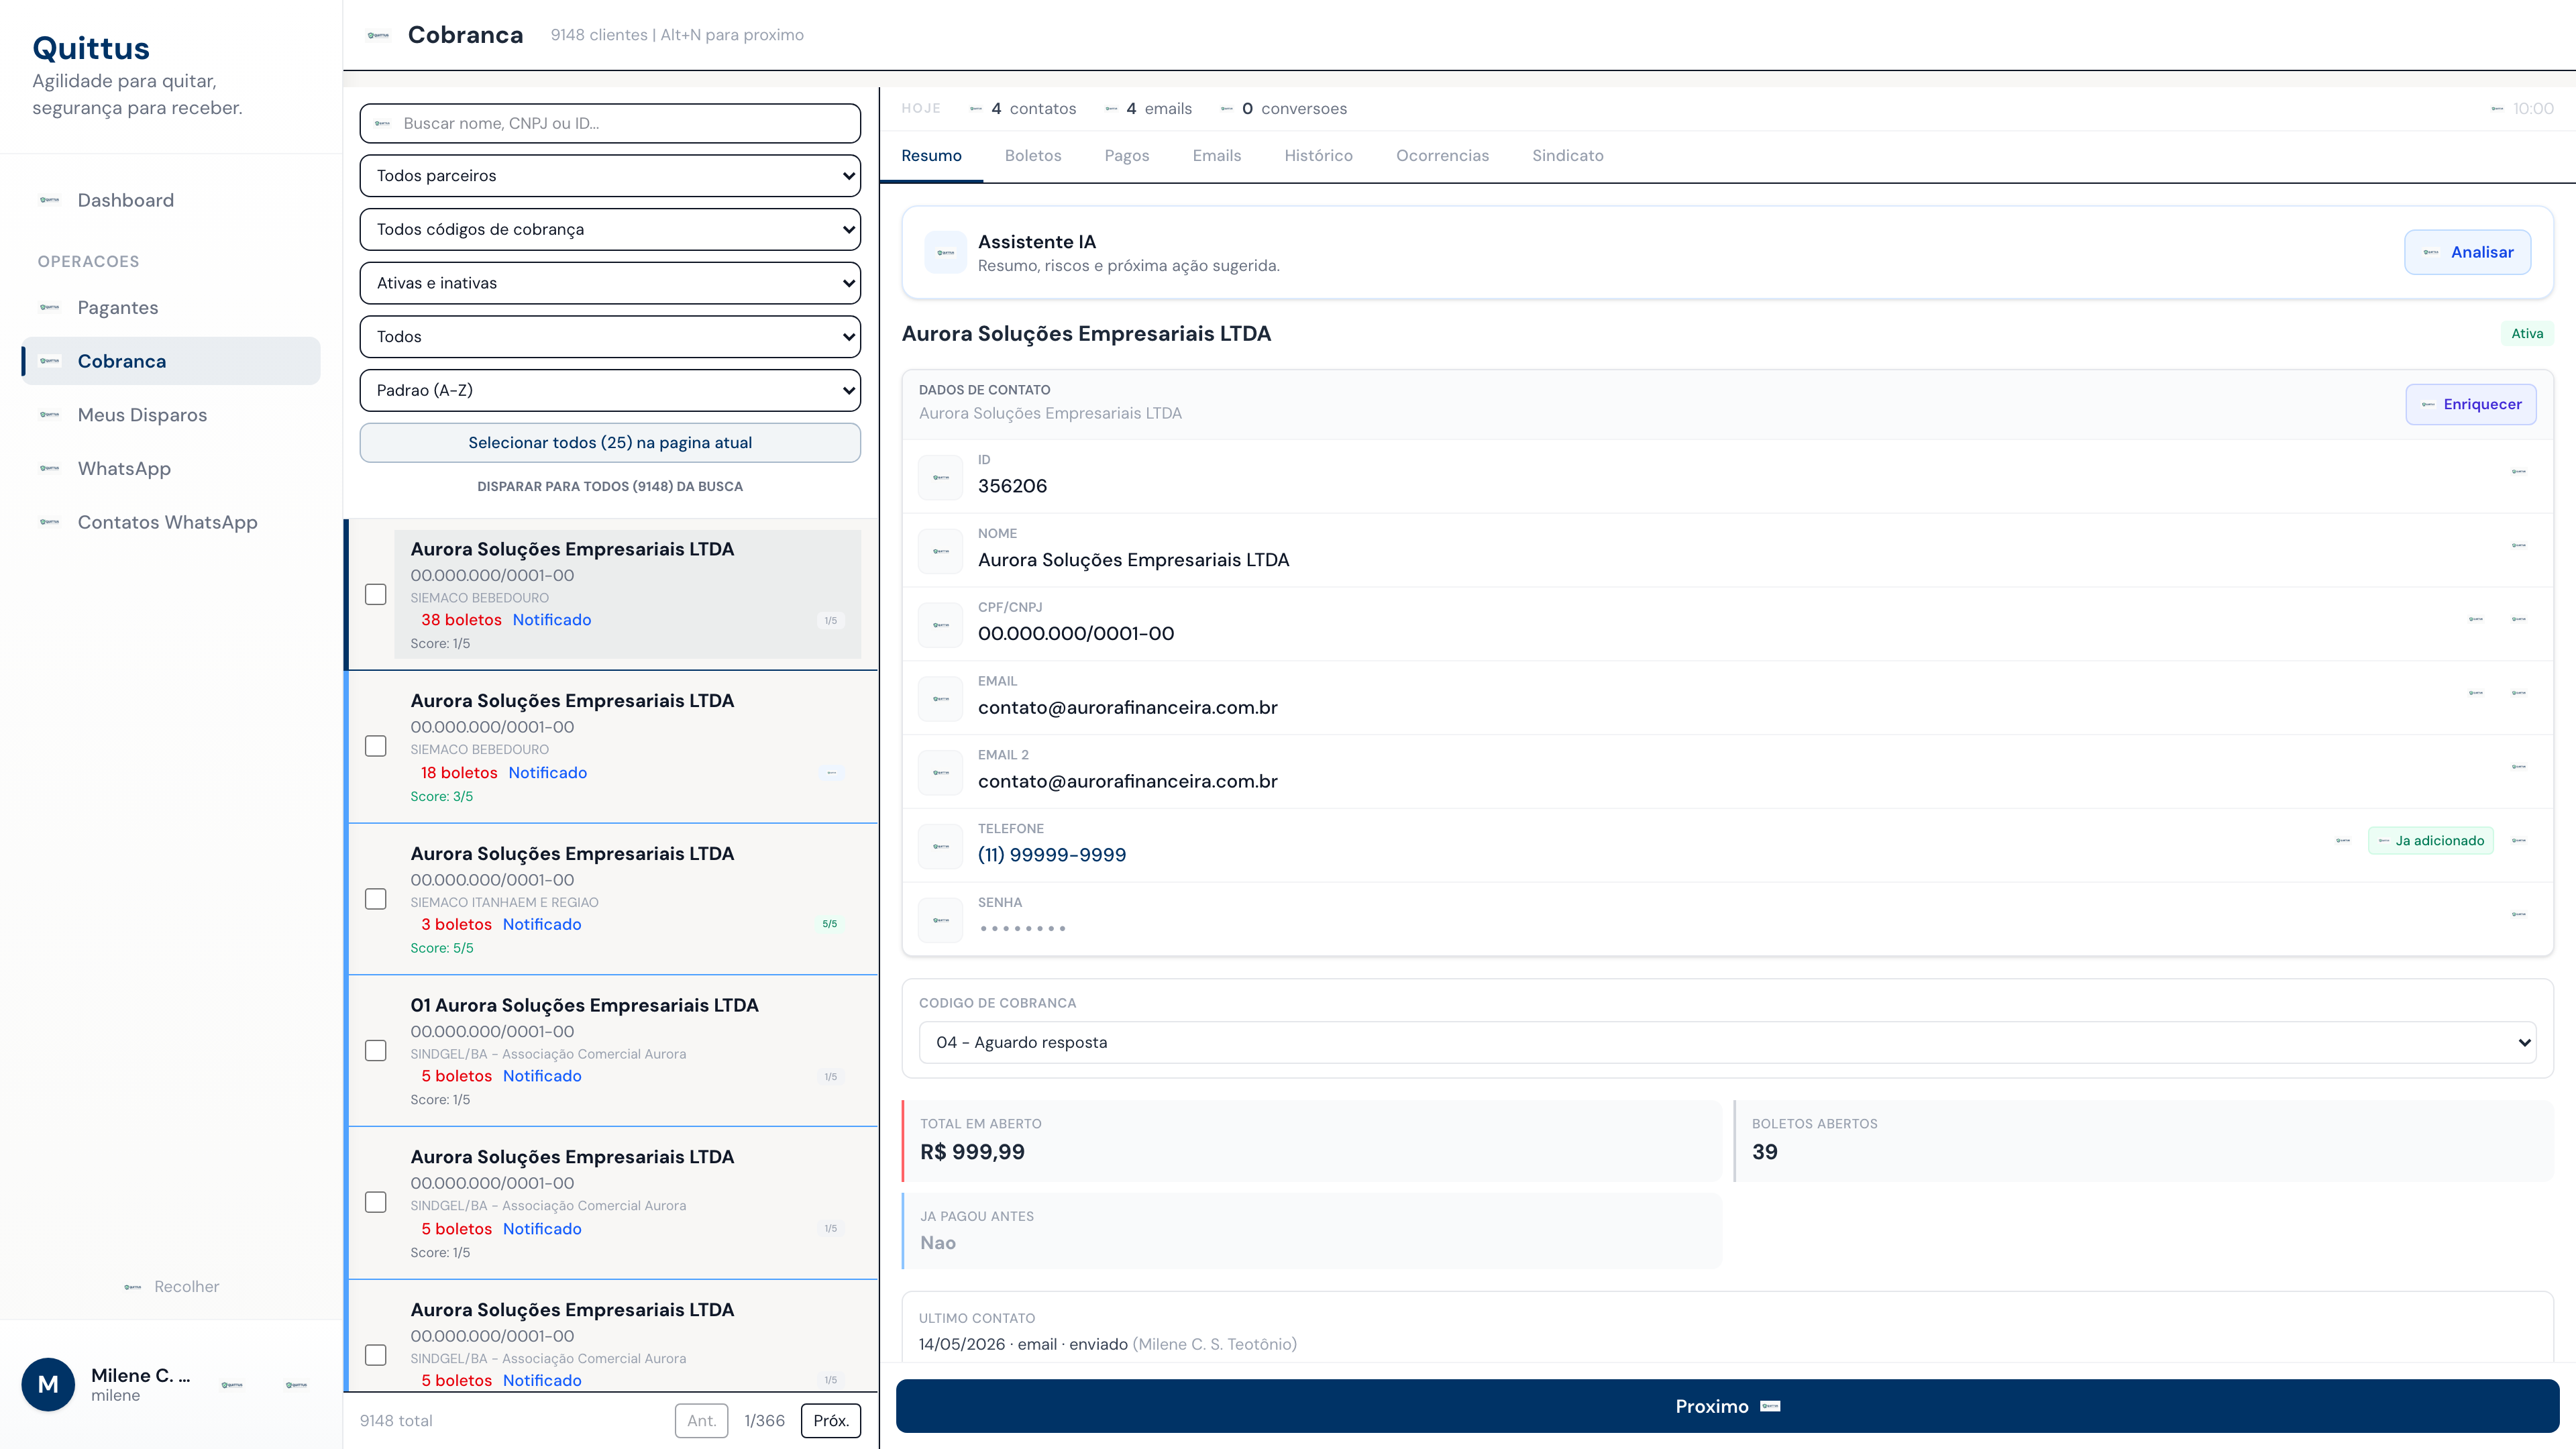This screenshot has width=2576, height=1449.
Task: Open the Ativas e inativas dropdown
Action: click(610, 283)
